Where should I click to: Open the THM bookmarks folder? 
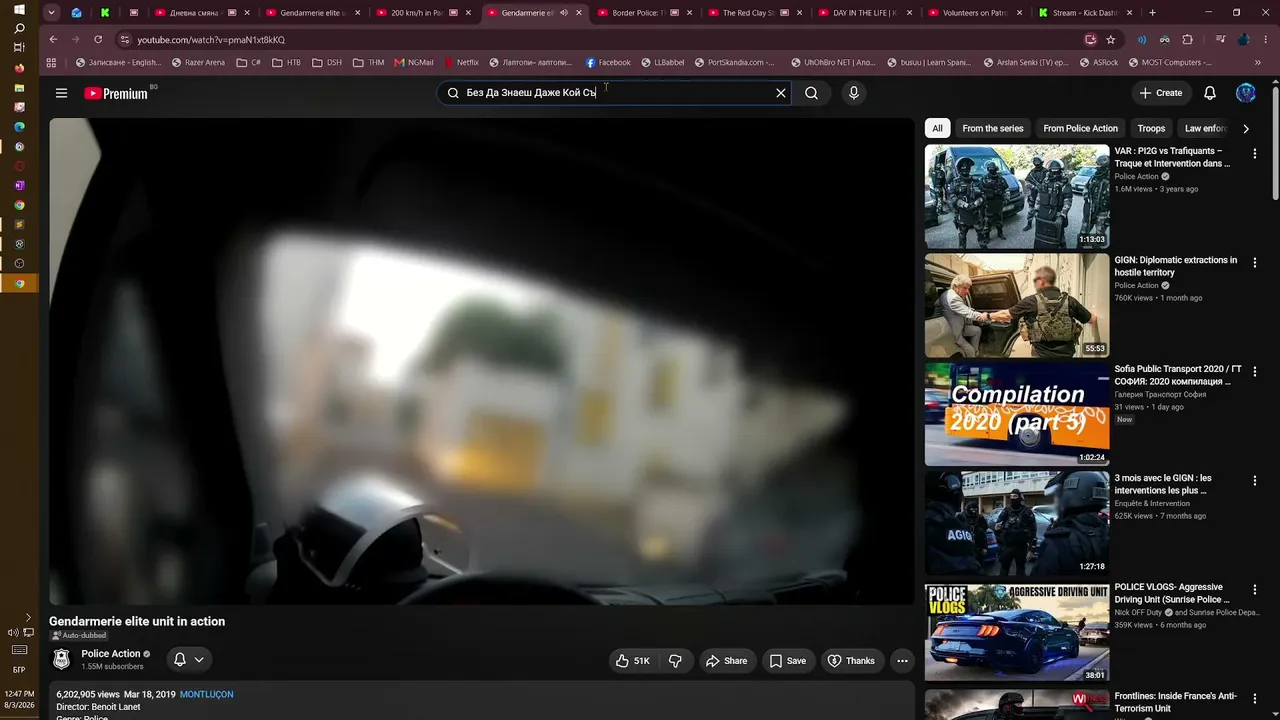point(368,62)
